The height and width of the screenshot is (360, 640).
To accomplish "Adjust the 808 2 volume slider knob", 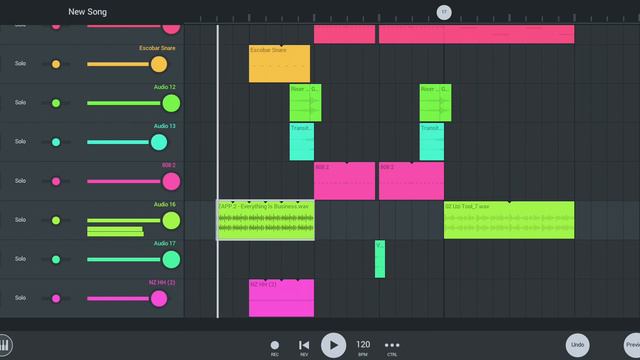I will (171, 181).
